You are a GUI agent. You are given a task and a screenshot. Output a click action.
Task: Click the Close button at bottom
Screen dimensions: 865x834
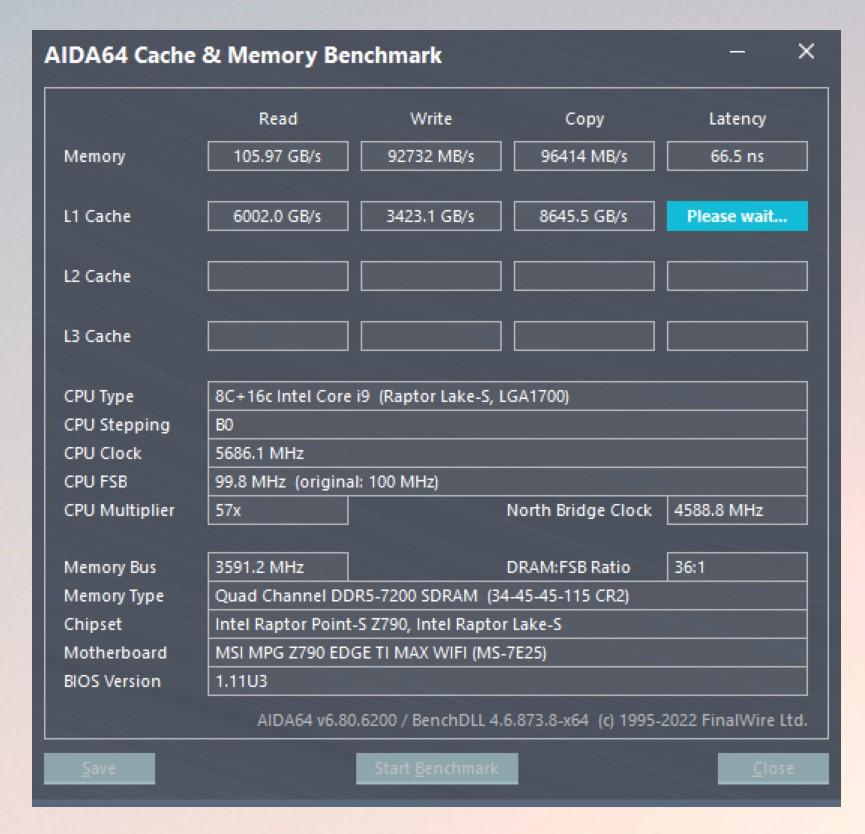click(x=773, y=768)
